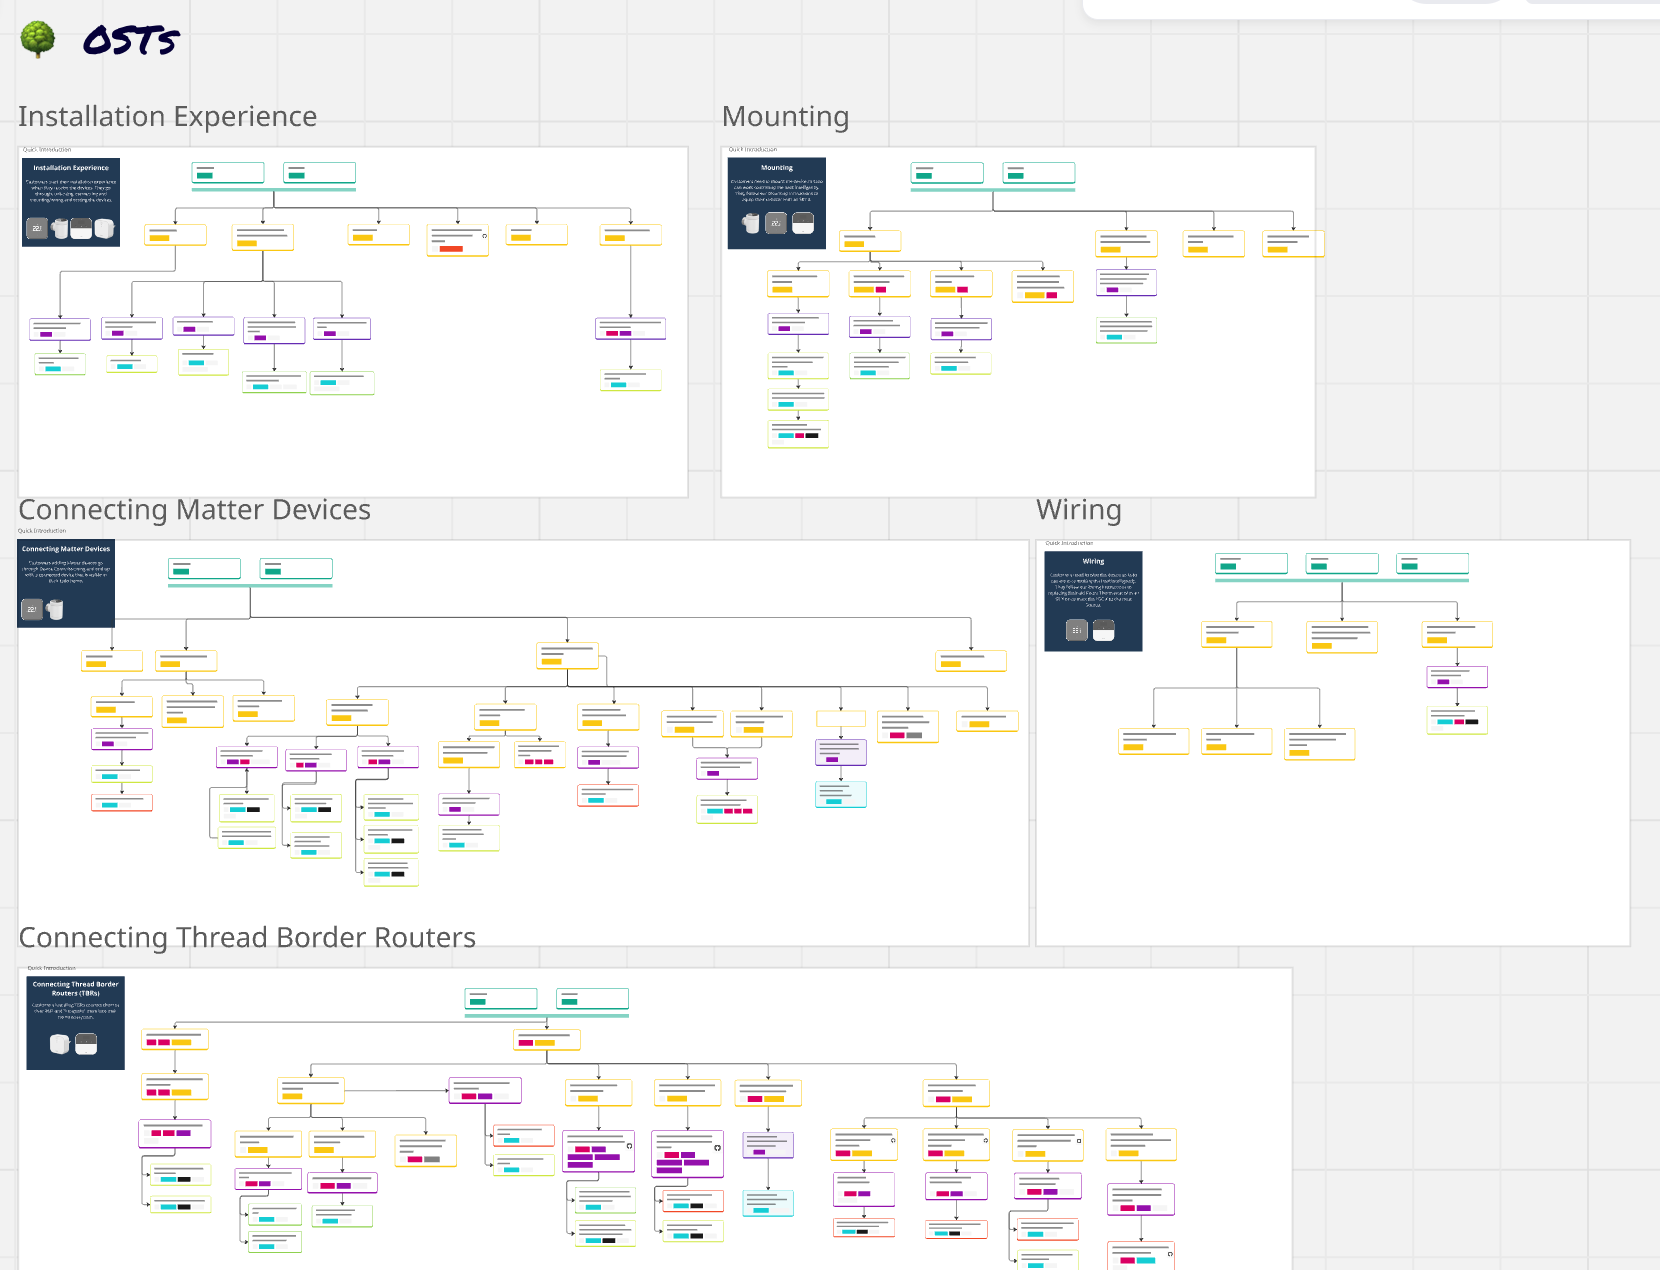1660x1270 pixels.
Task: Open the dark Wiring intro card
Action: (x=1093, y=601)
